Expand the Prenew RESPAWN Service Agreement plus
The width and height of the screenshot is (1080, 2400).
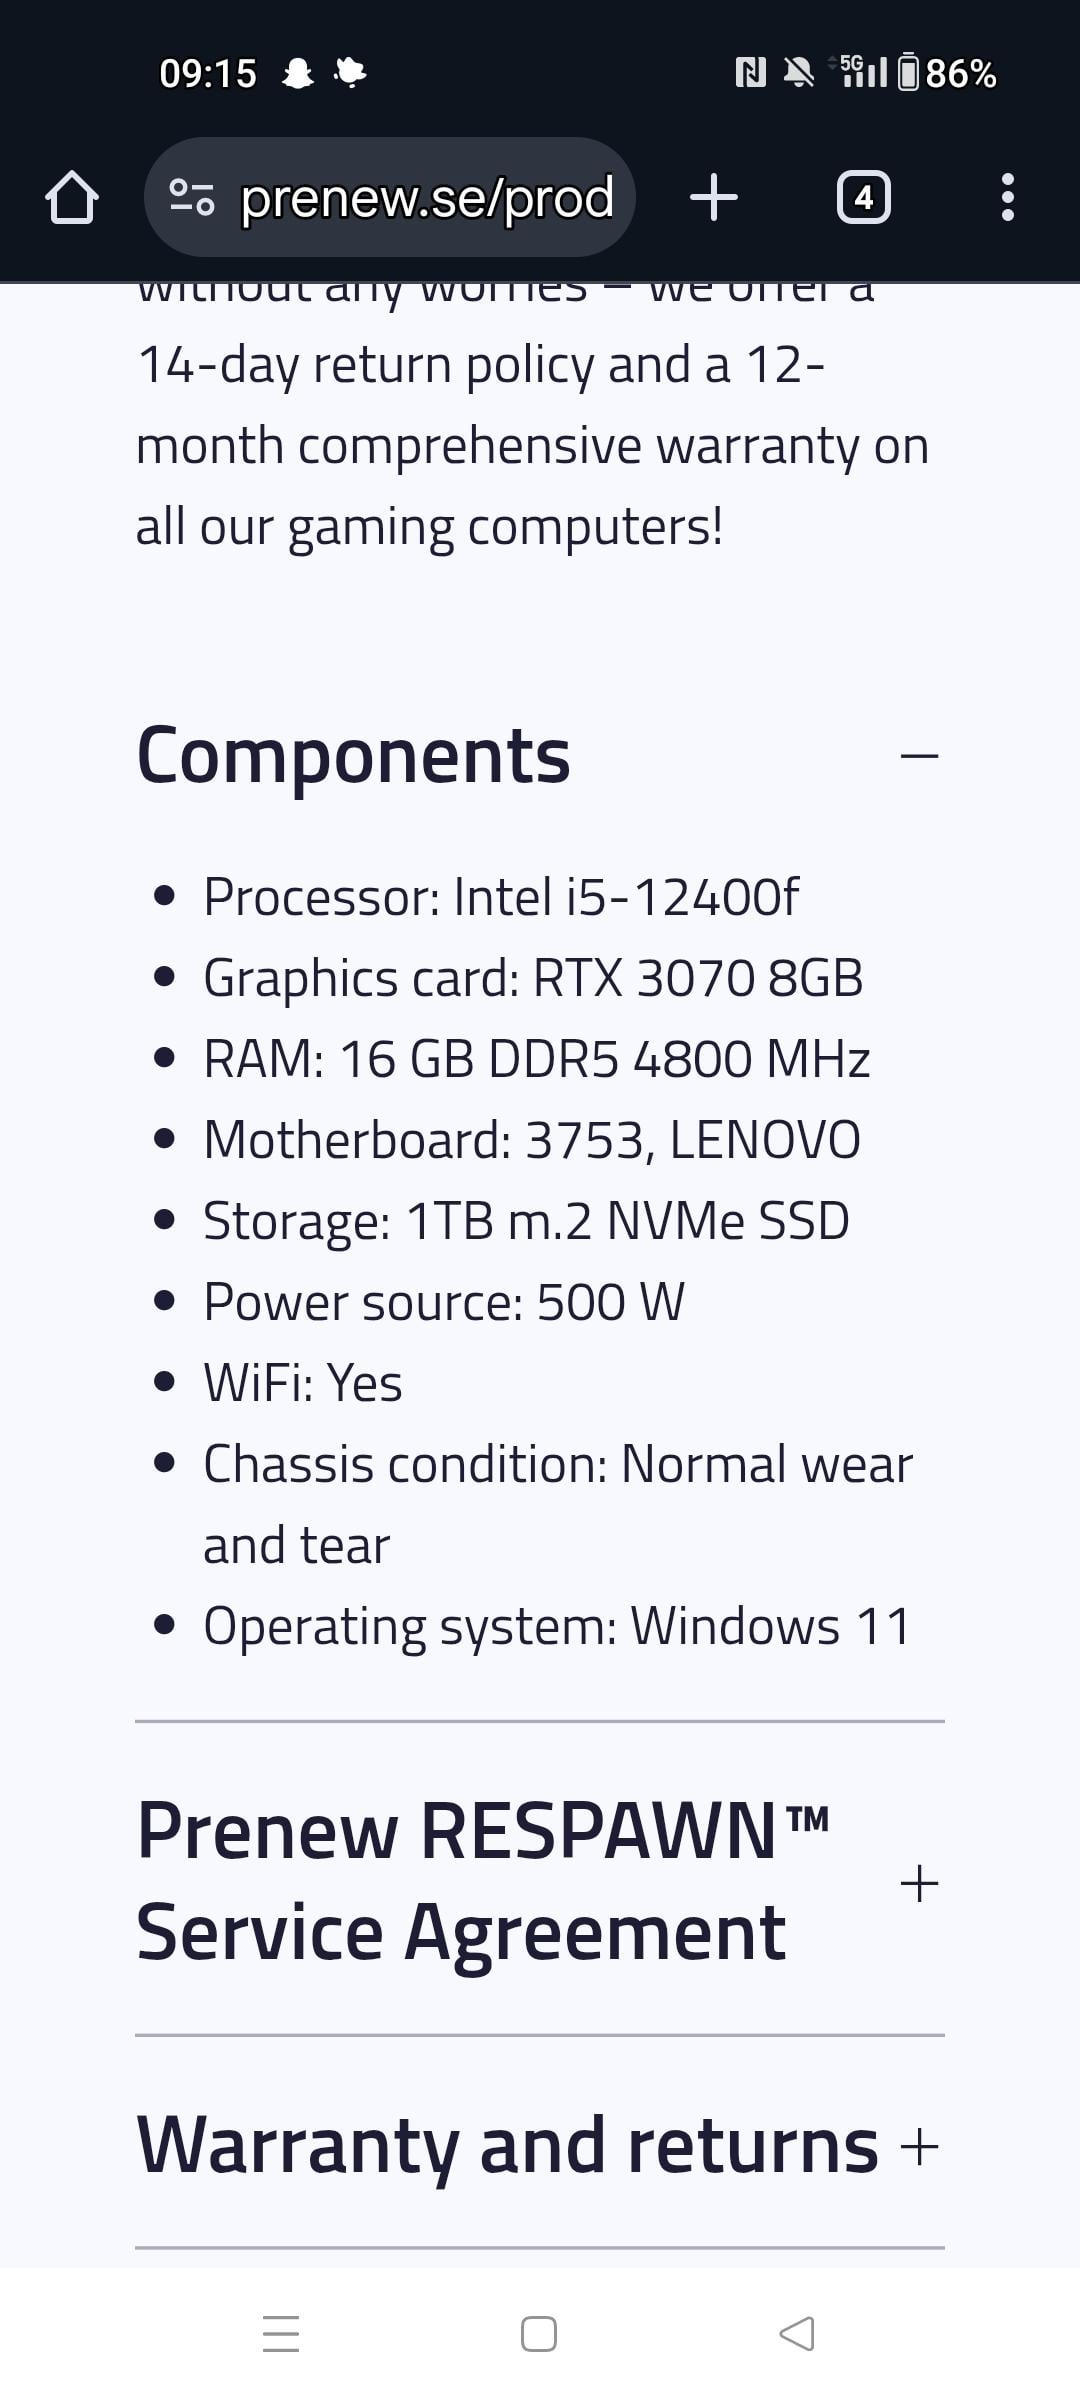pyautogui.click(x=919, y=1884)
